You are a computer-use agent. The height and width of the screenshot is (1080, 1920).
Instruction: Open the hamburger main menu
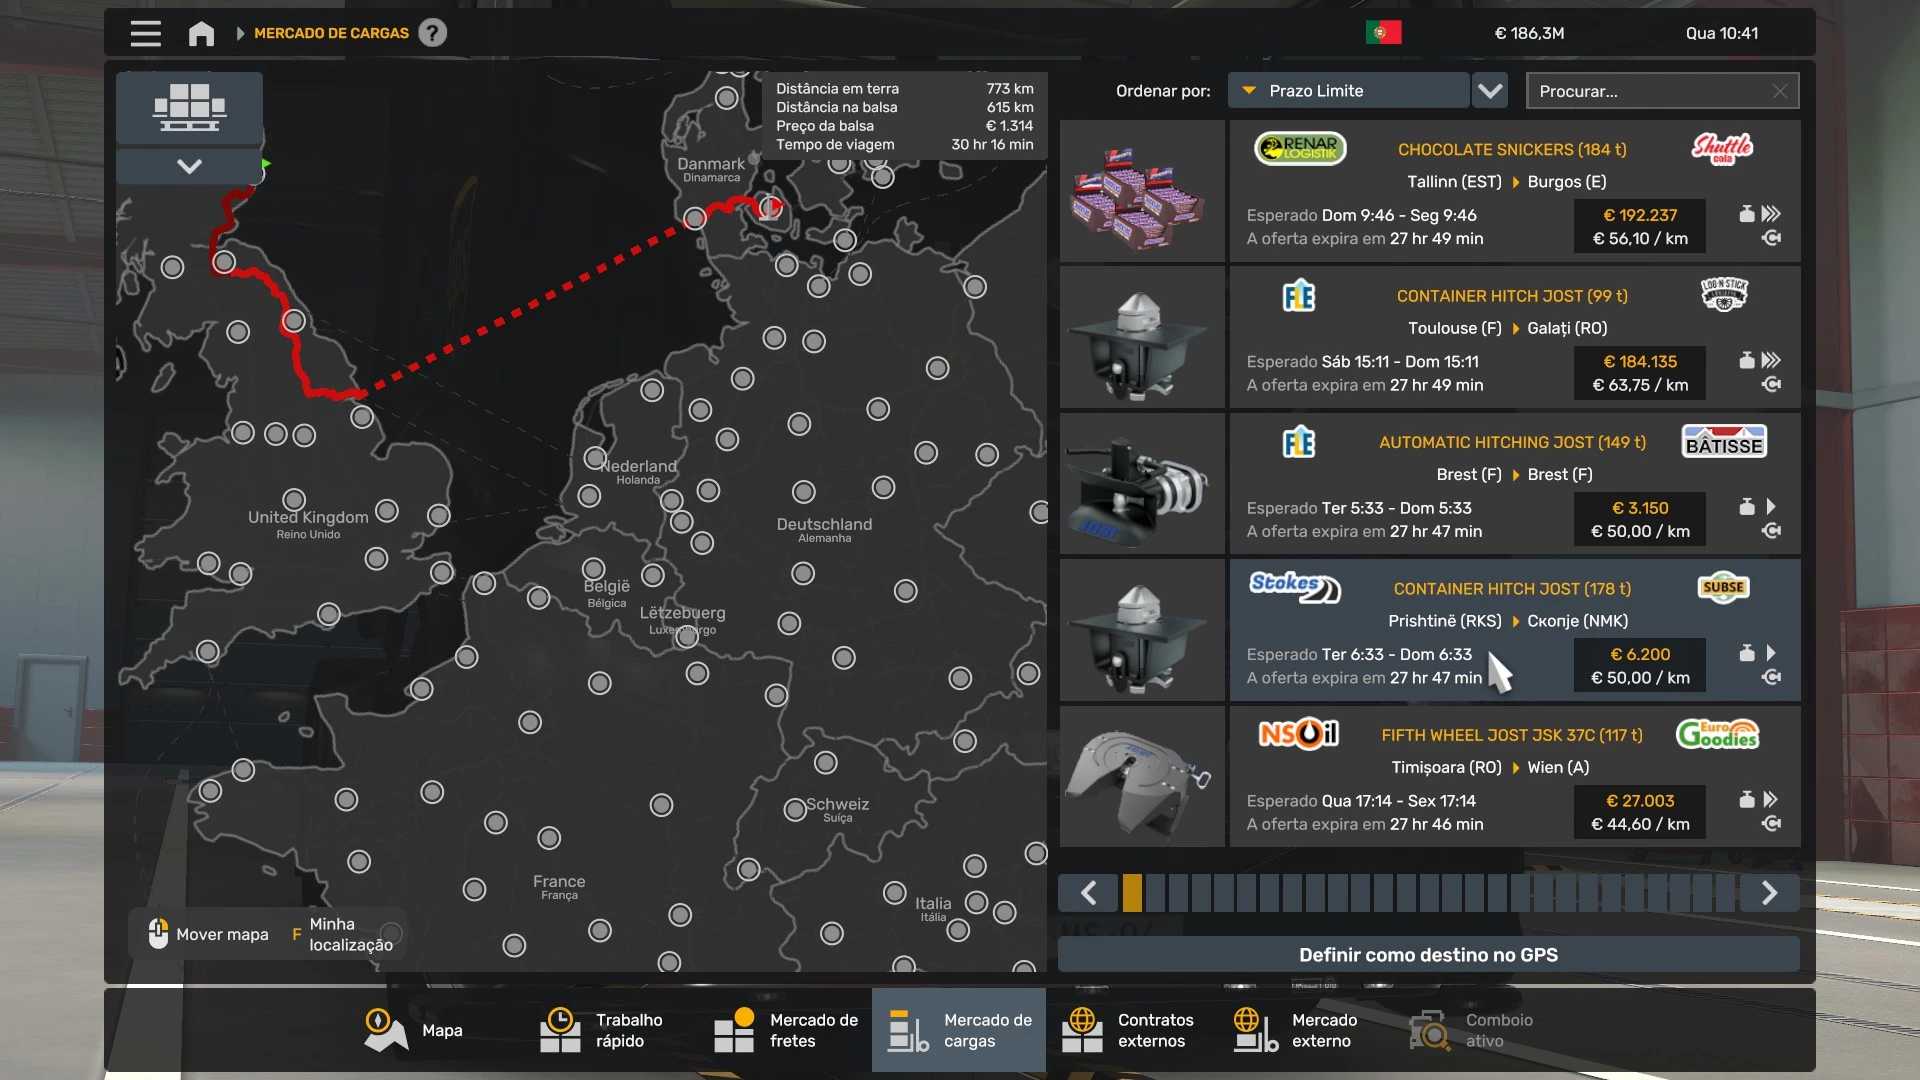point(145,33)
